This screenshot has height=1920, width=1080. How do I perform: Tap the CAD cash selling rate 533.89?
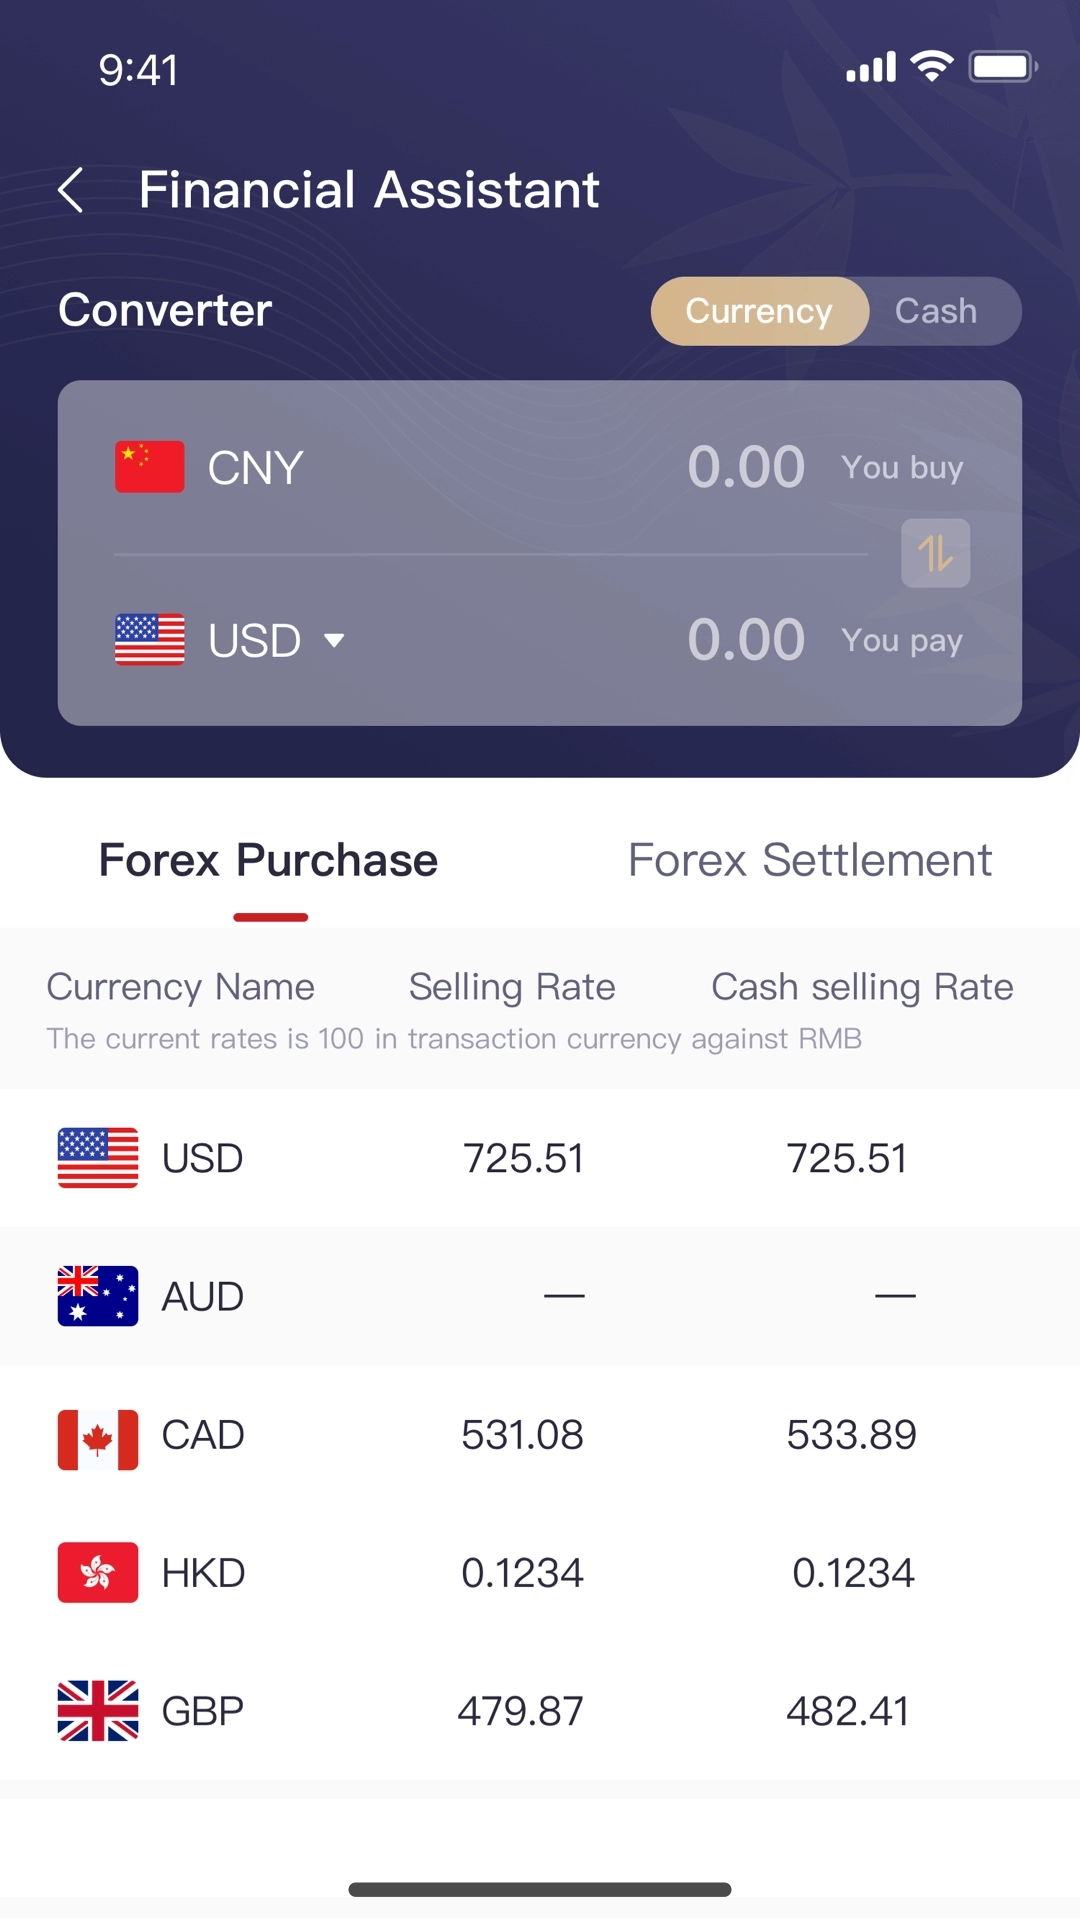pos(851,1435)
